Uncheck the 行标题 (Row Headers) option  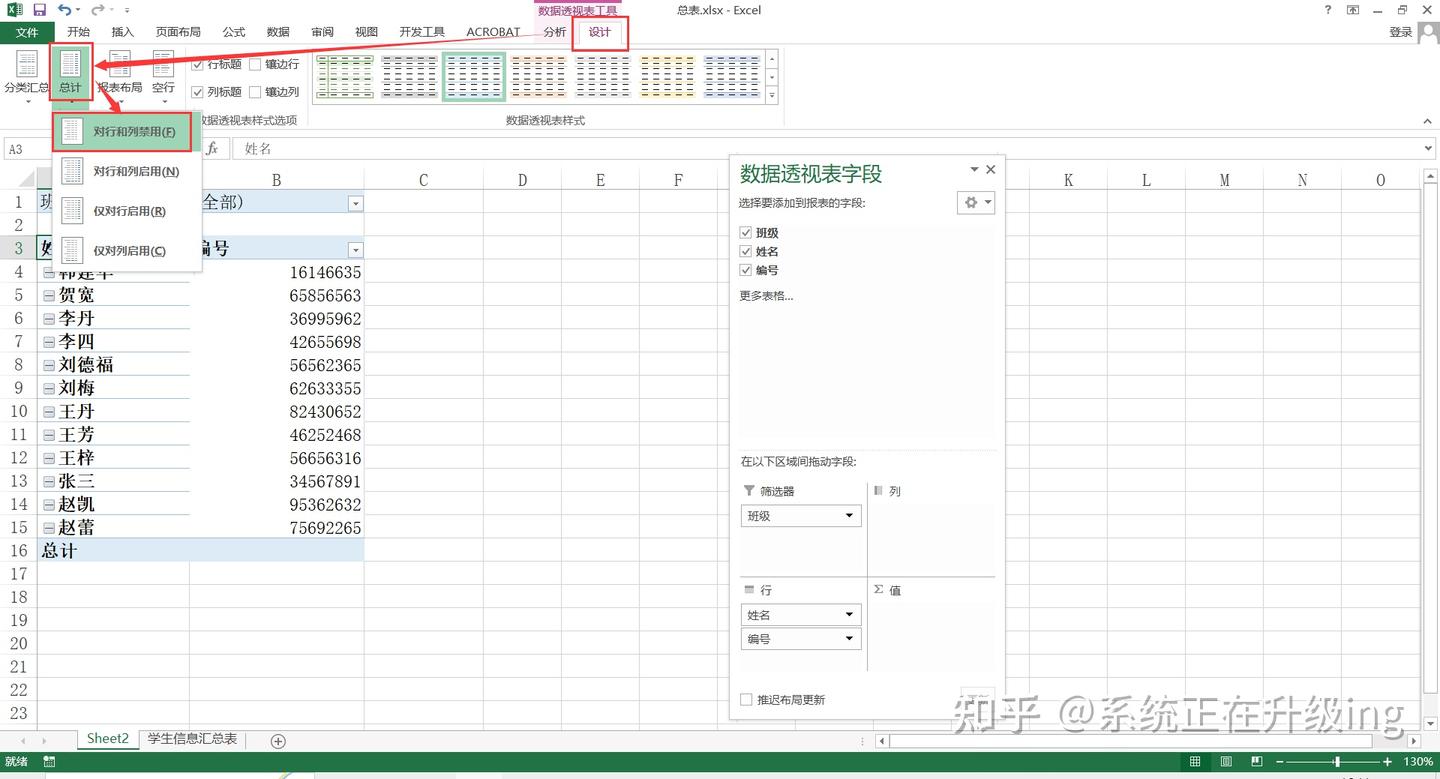coord(198,63)
